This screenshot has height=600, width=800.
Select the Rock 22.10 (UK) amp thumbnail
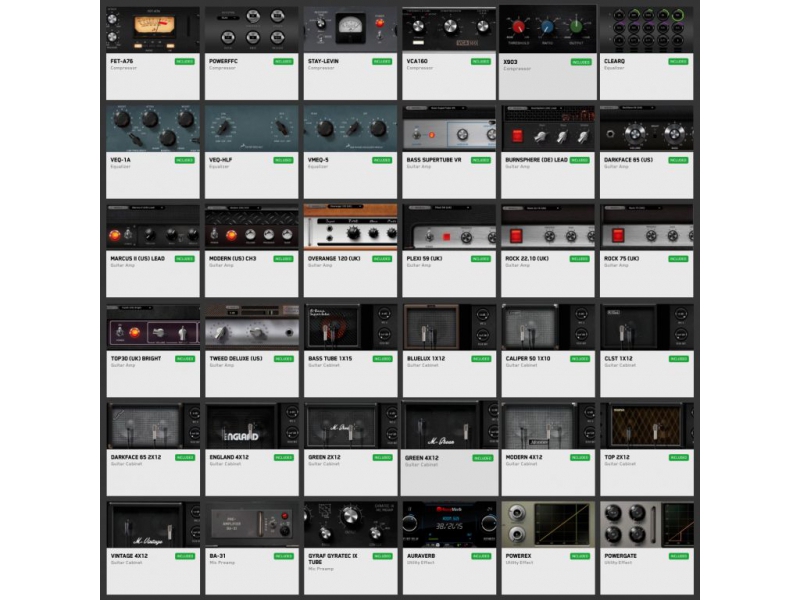point(548,228)
